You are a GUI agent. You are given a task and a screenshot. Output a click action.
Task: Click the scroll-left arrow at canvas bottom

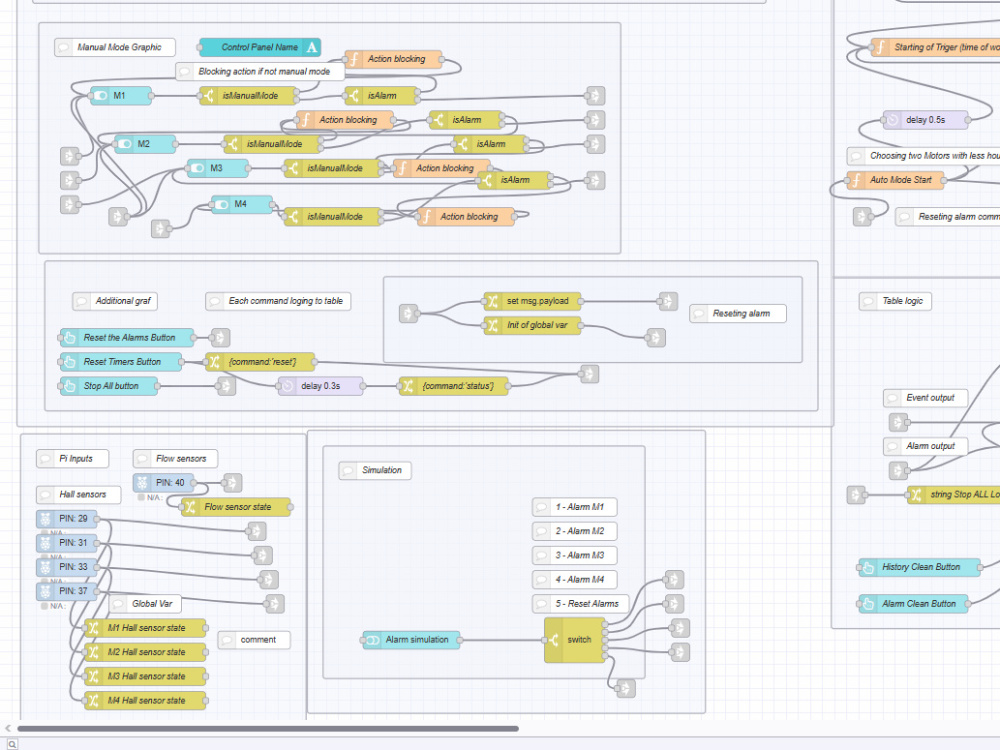(x=7, y=728)
